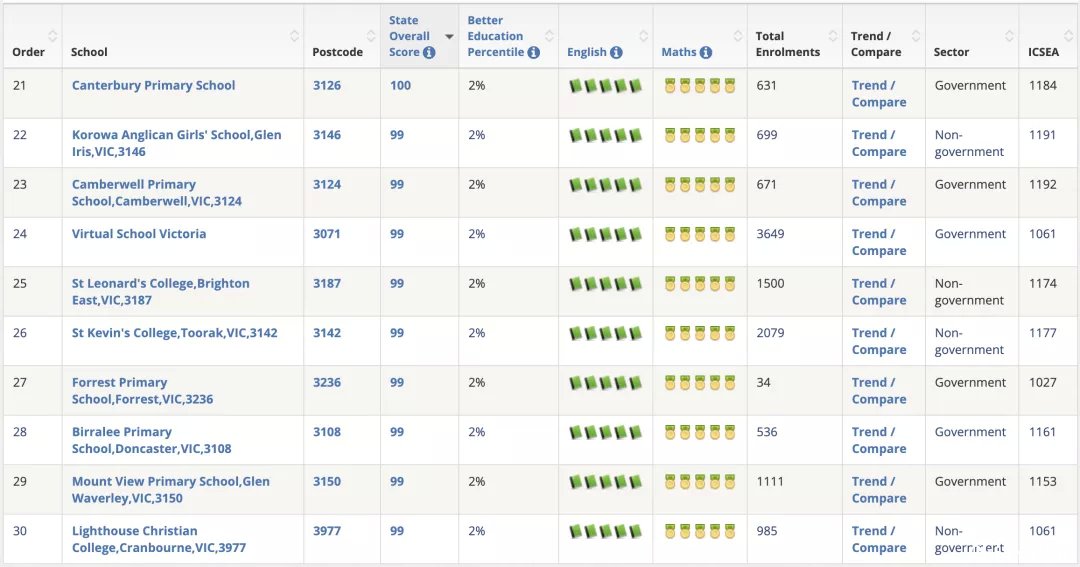
Task: Click Maths medal rating for Mount View Primary
Action: coord(700,482)
